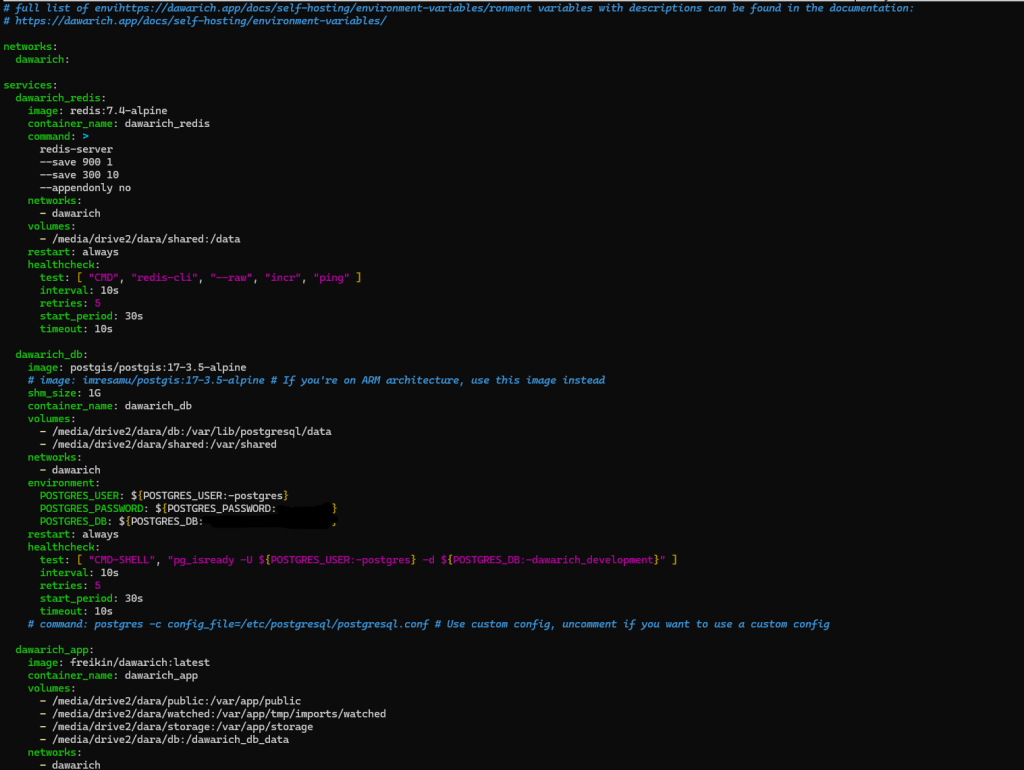The image size is (1024, 770).
Task: Select the 'redis-server' command line
Action: 76,149
